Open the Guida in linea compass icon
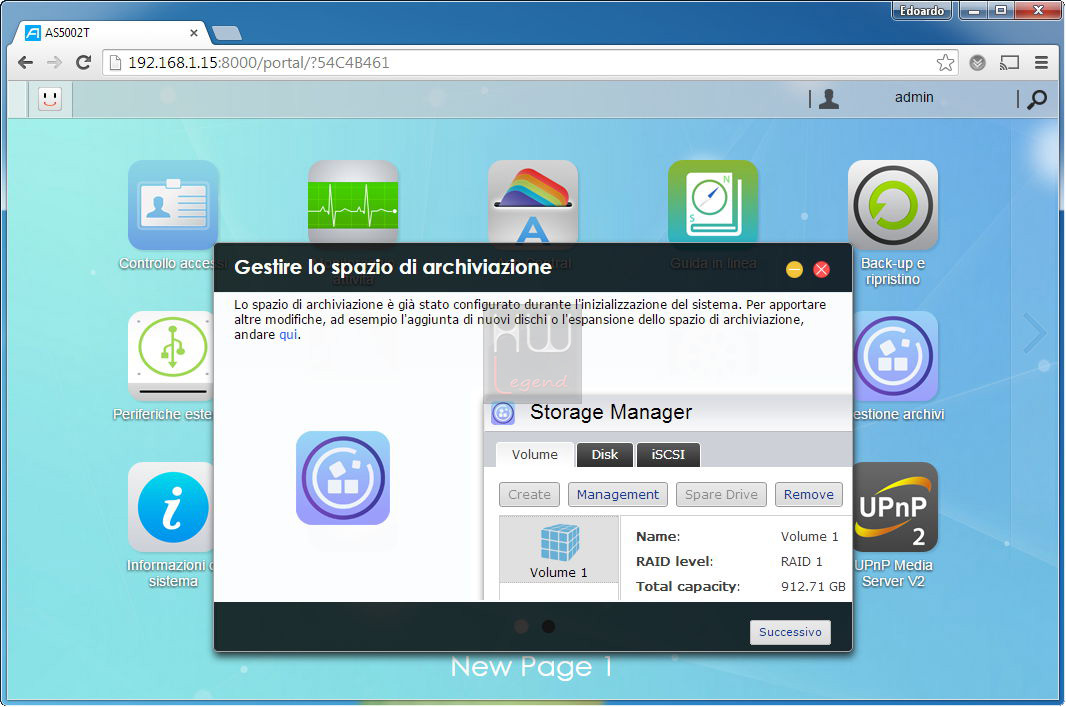1066x707 pixels. coord(712,202)
